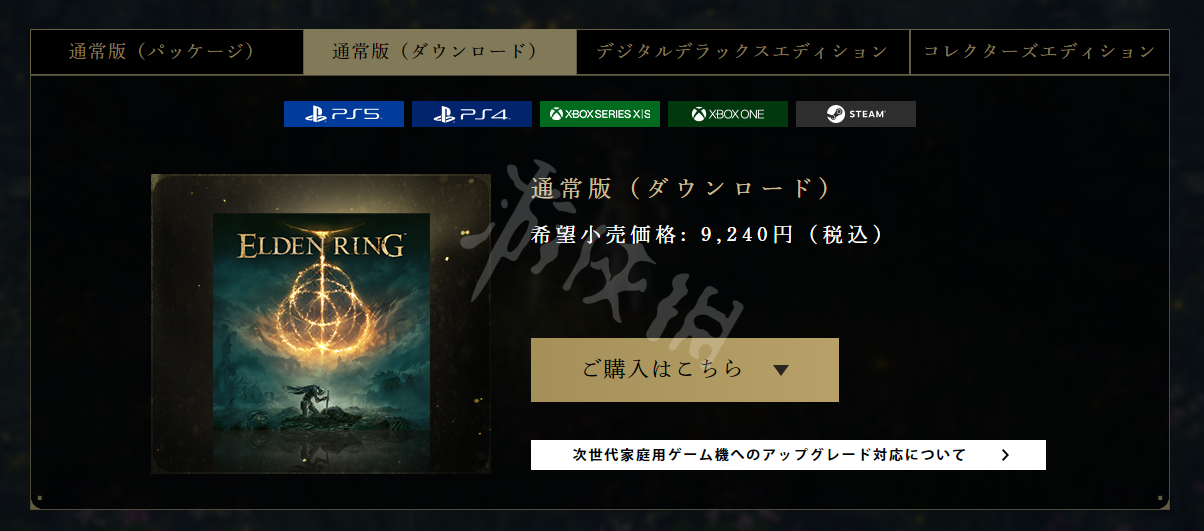
Task: Switch to 通常版（ダウンロード）tab
Action: click(x=440, y=52)
